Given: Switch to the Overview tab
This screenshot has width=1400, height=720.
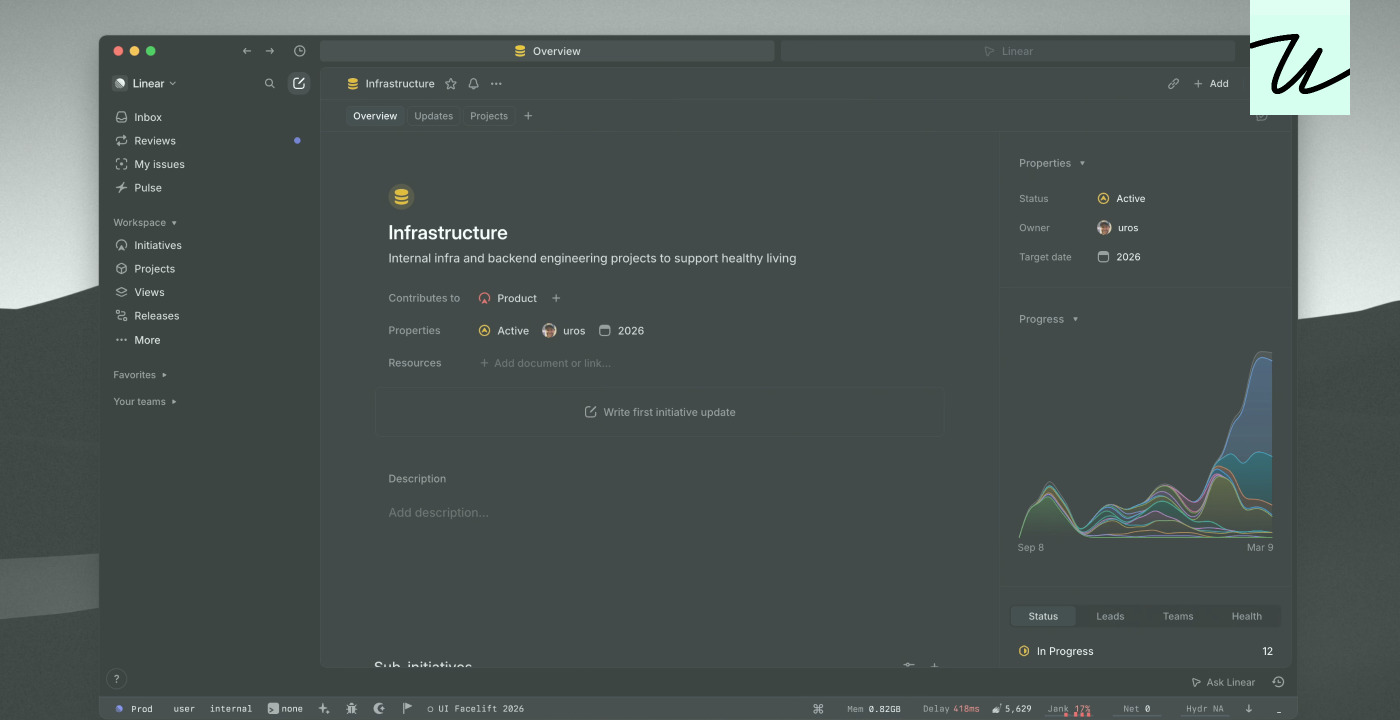Looking at the screenshot, I should (x=375, y=116).
